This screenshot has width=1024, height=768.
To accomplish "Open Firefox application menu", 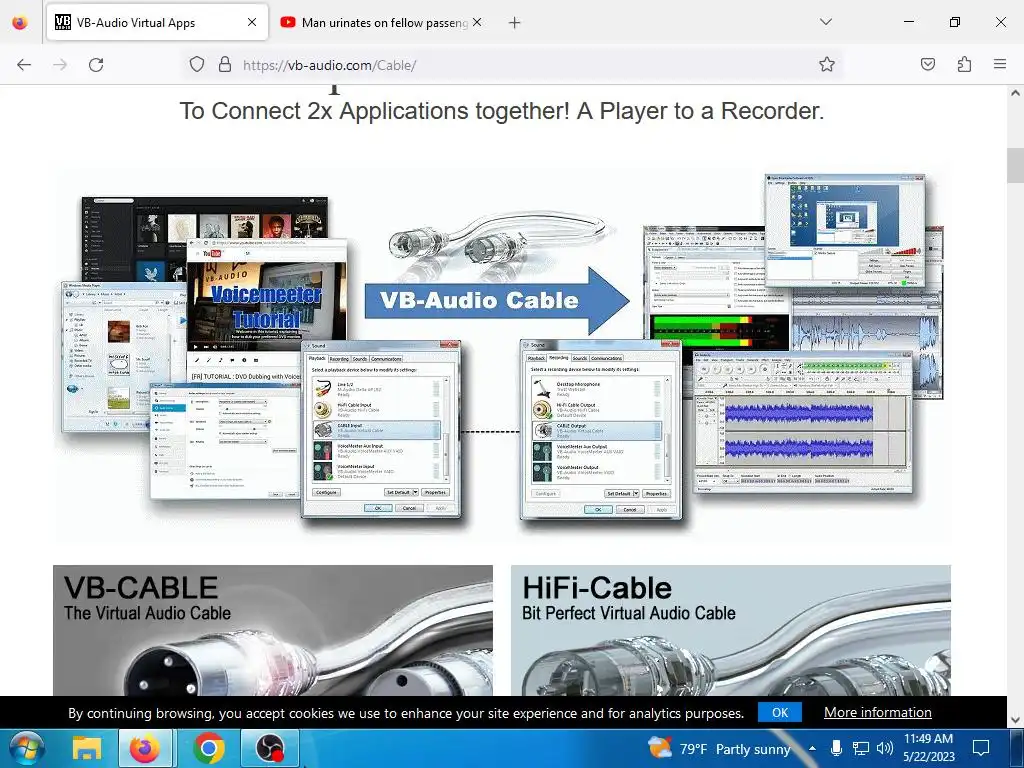I will (x=999, y=64).
